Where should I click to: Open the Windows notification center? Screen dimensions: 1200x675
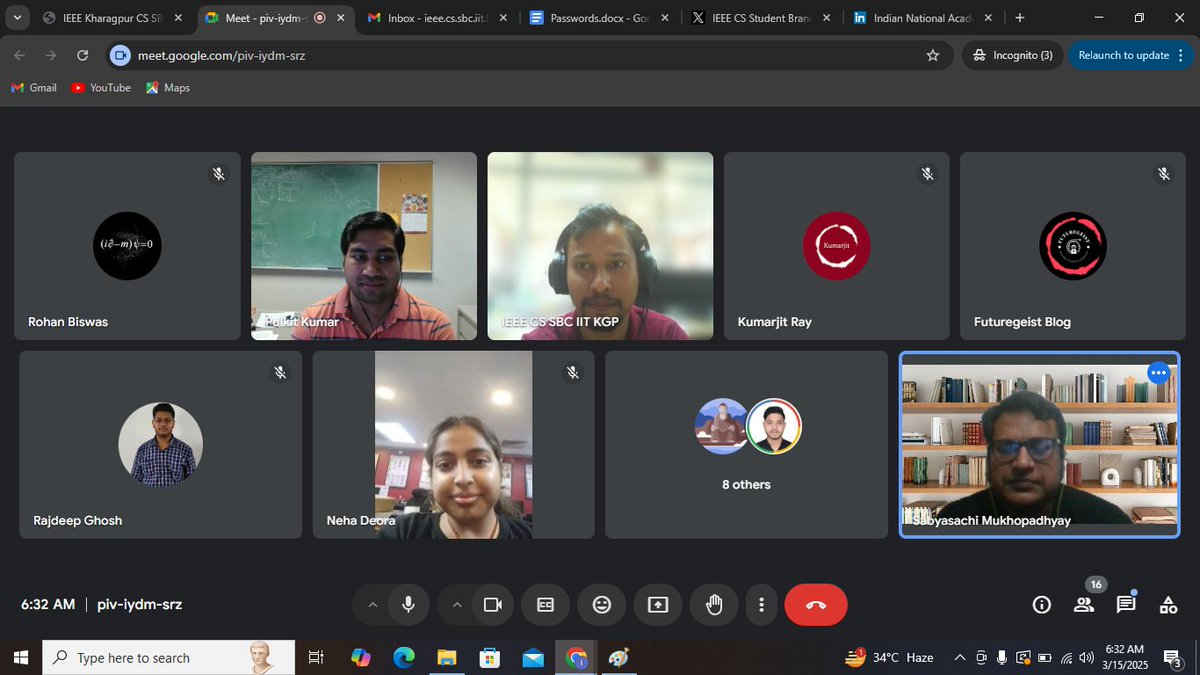[1174, 658]
